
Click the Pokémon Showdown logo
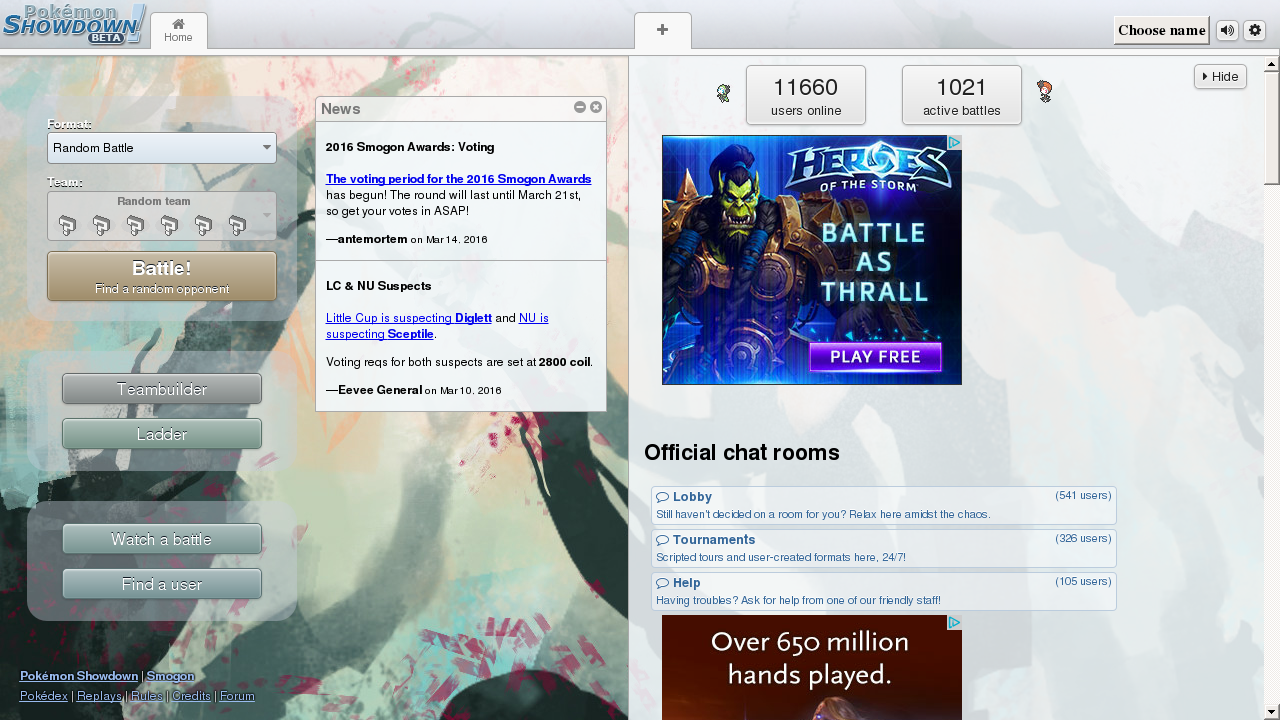(74, 25)
